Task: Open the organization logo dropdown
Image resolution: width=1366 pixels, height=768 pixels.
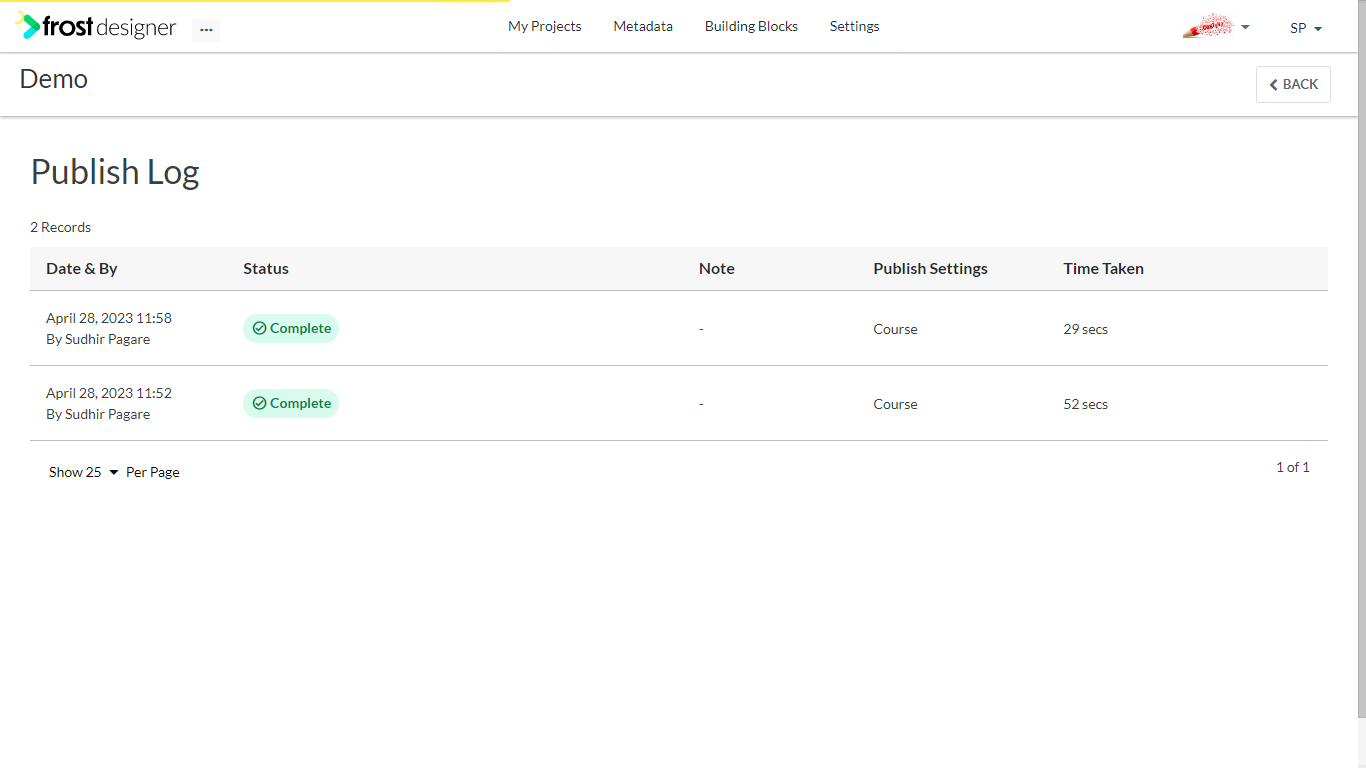Action: [x=1216, y=27]
